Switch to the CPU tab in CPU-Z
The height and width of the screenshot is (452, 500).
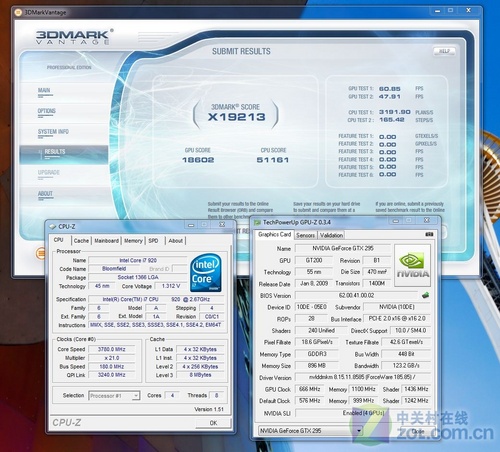(59, 240)
